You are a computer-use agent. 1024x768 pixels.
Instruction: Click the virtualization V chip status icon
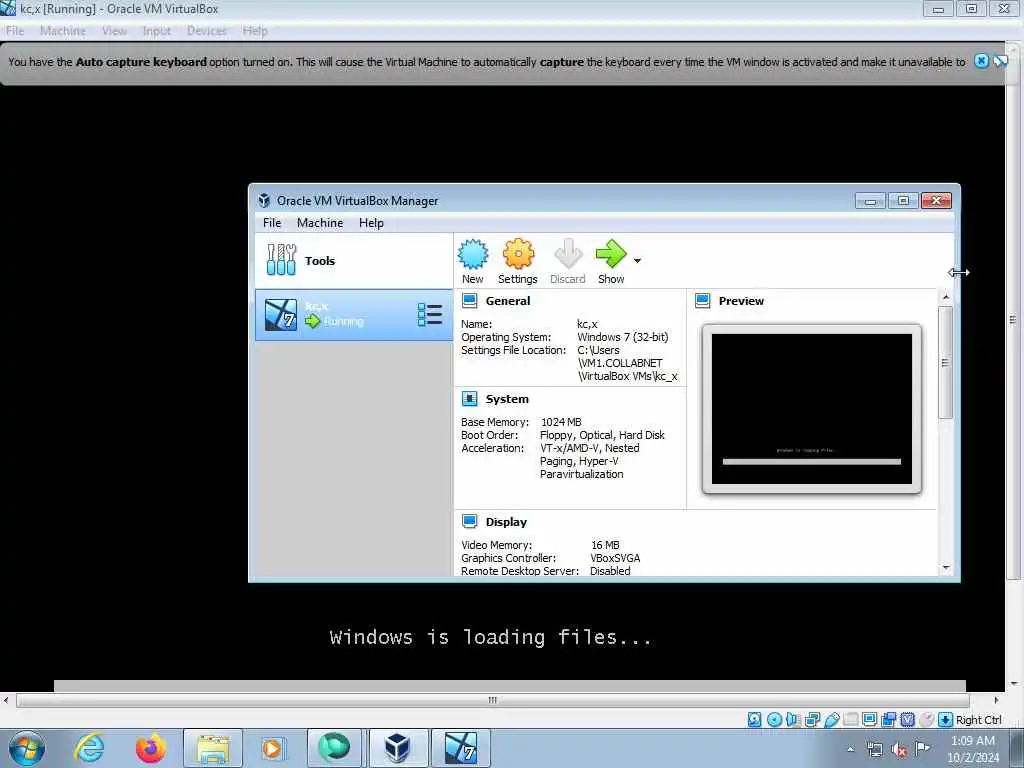[x=907, y=720]
